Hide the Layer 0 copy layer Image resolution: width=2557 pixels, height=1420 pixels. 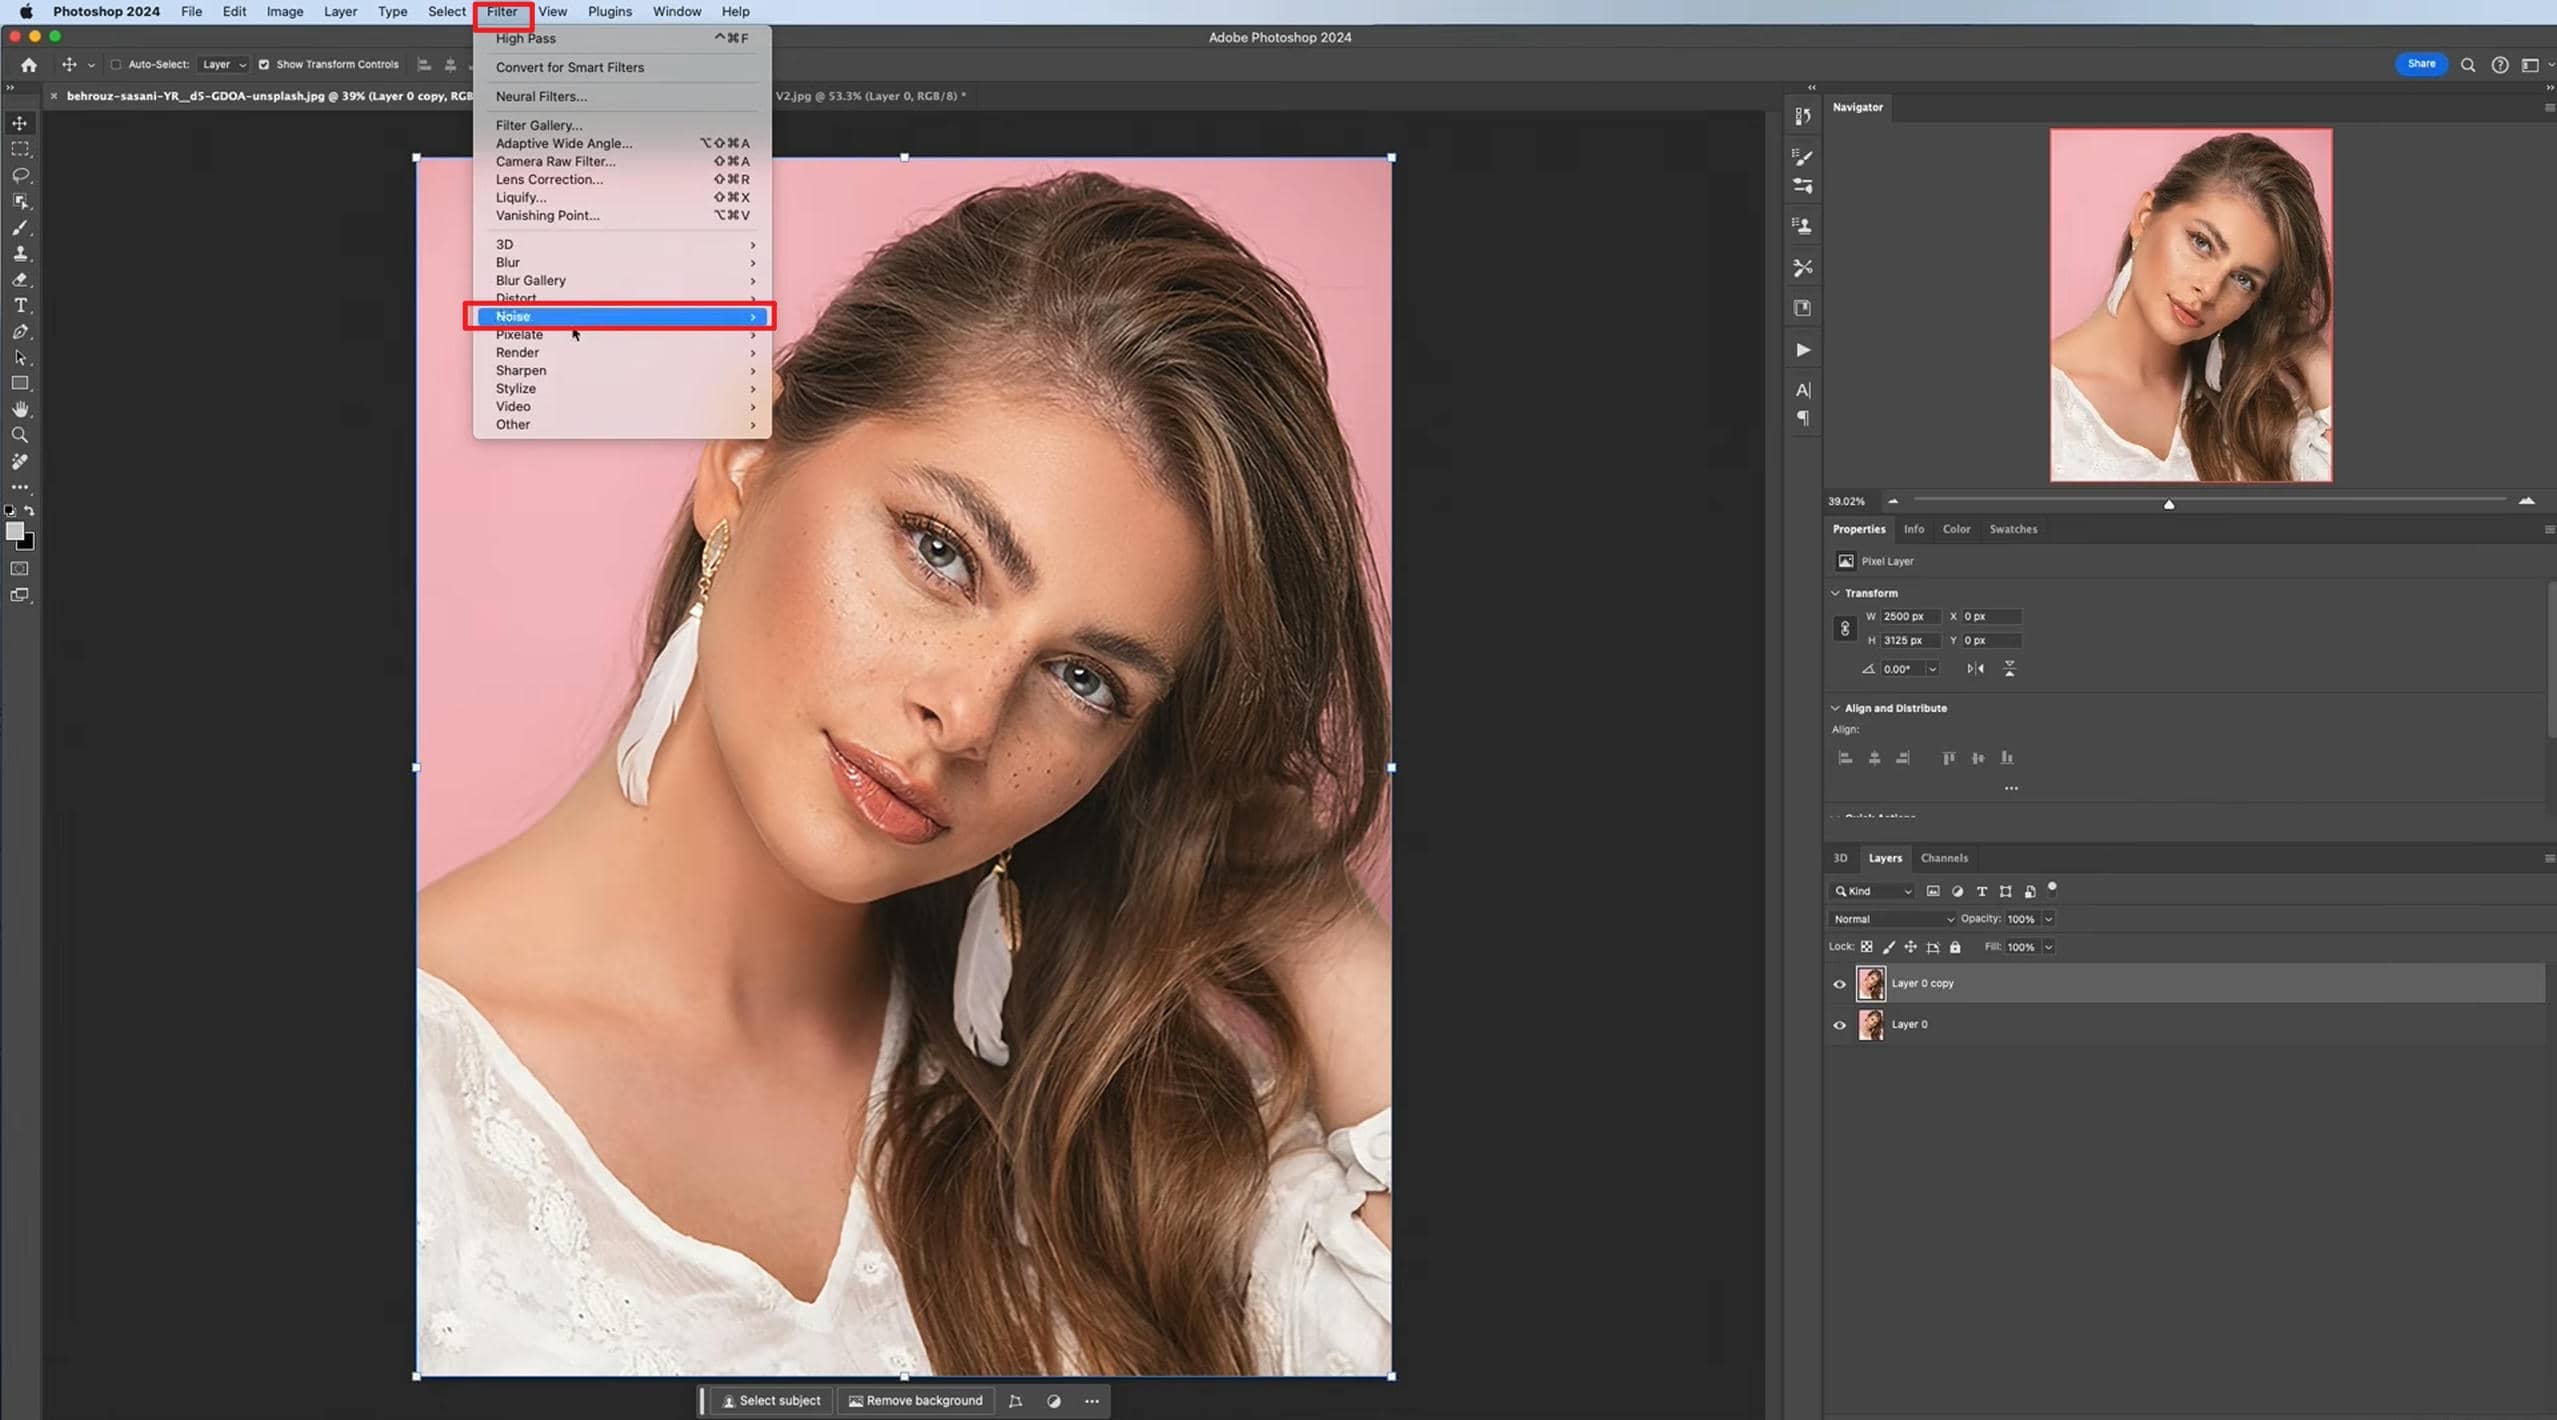point(1839,984)
